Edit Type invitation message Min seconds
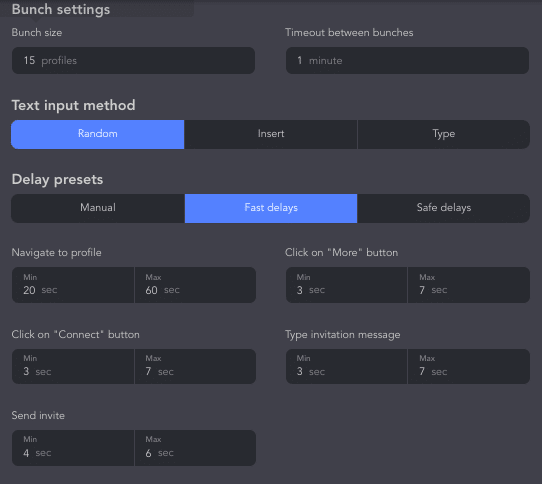Screen dimensions: 542x484 (x=346, y=366)
